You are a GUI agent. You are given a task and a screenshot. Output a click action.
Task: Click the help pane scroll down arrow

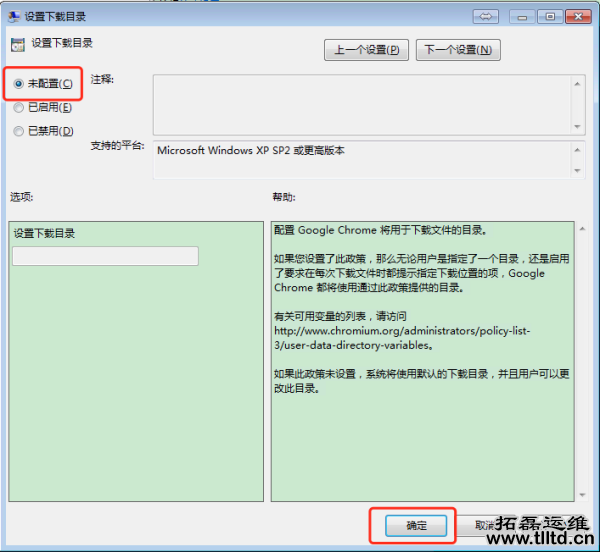[x=582, y=495]
